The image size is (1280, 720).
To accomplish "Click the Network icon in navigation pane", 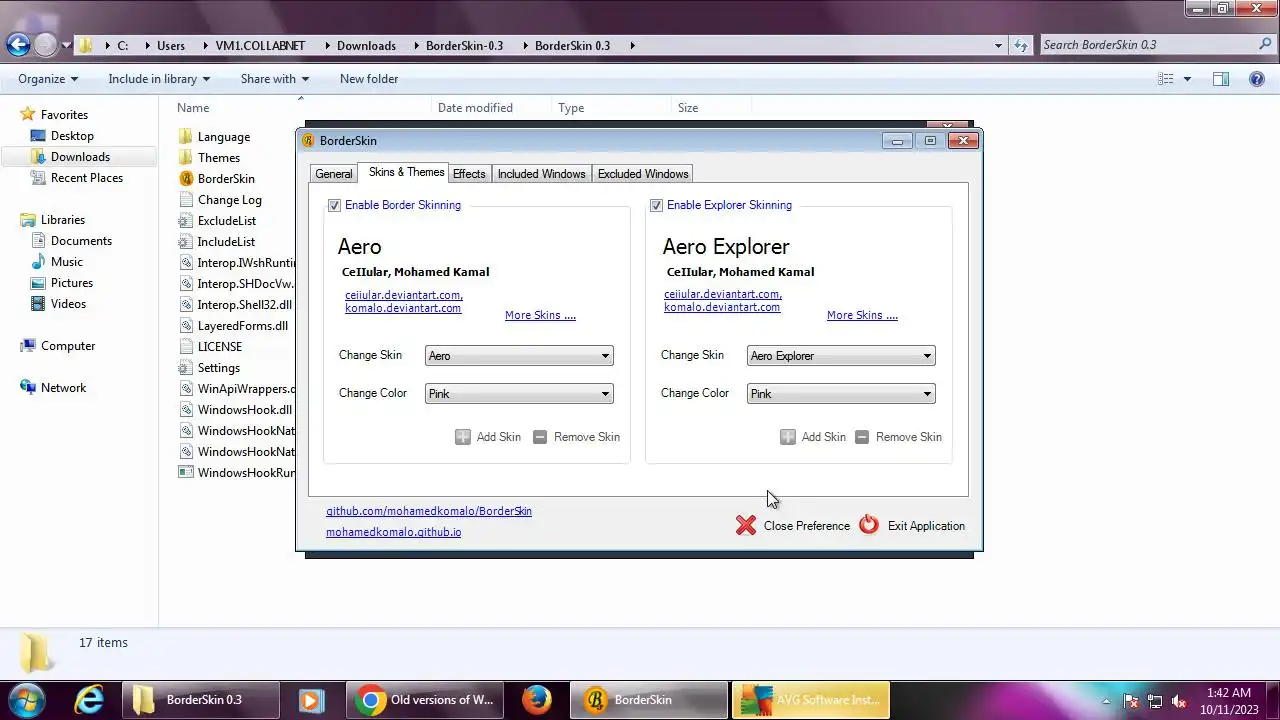I will [28, 387].
